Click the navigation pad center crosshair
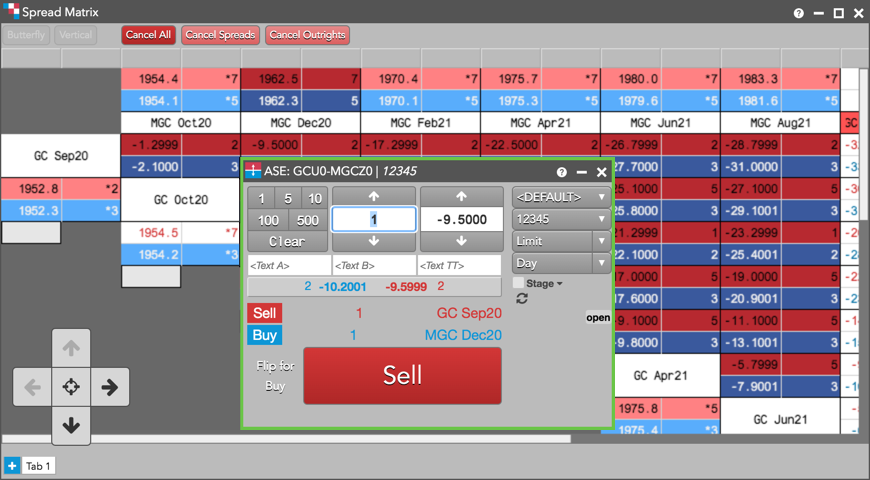870x480 pixels. tap(71, 387)
